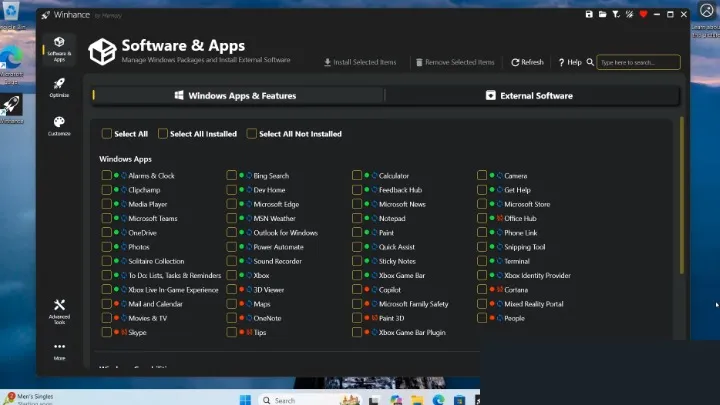Open the More menu in sidebar
This screenshot has width=720, height=405.
pyautogui.click(x=59, y=351)
